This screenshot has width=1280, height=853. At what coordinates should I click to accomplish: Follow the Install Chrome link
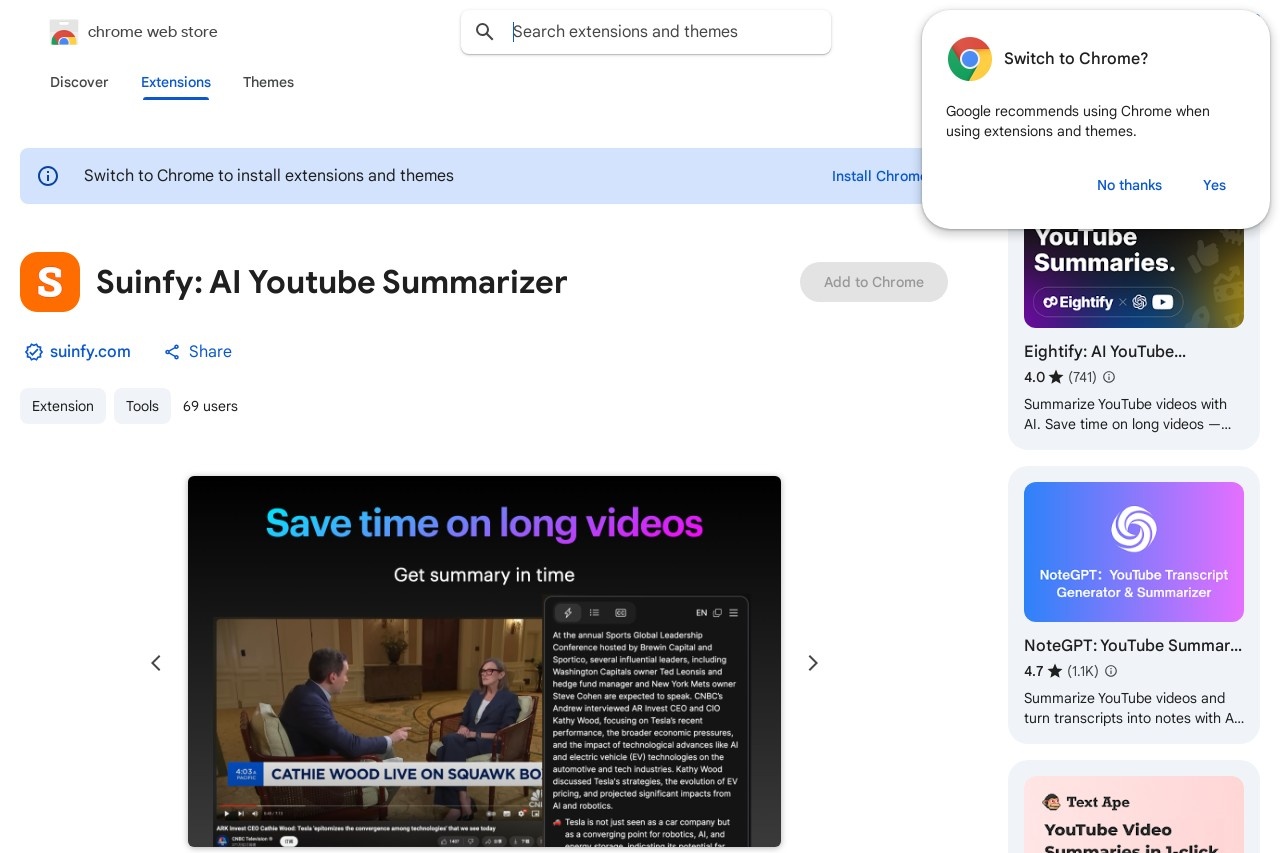tap(878, 176)
